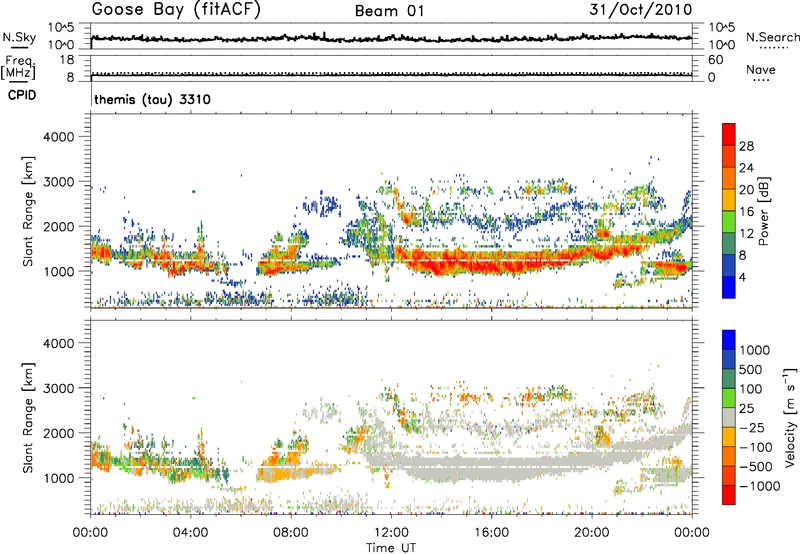Screen dimensions: 800x554
Task: Click the "16:00" time tick label
Action: 491,533
